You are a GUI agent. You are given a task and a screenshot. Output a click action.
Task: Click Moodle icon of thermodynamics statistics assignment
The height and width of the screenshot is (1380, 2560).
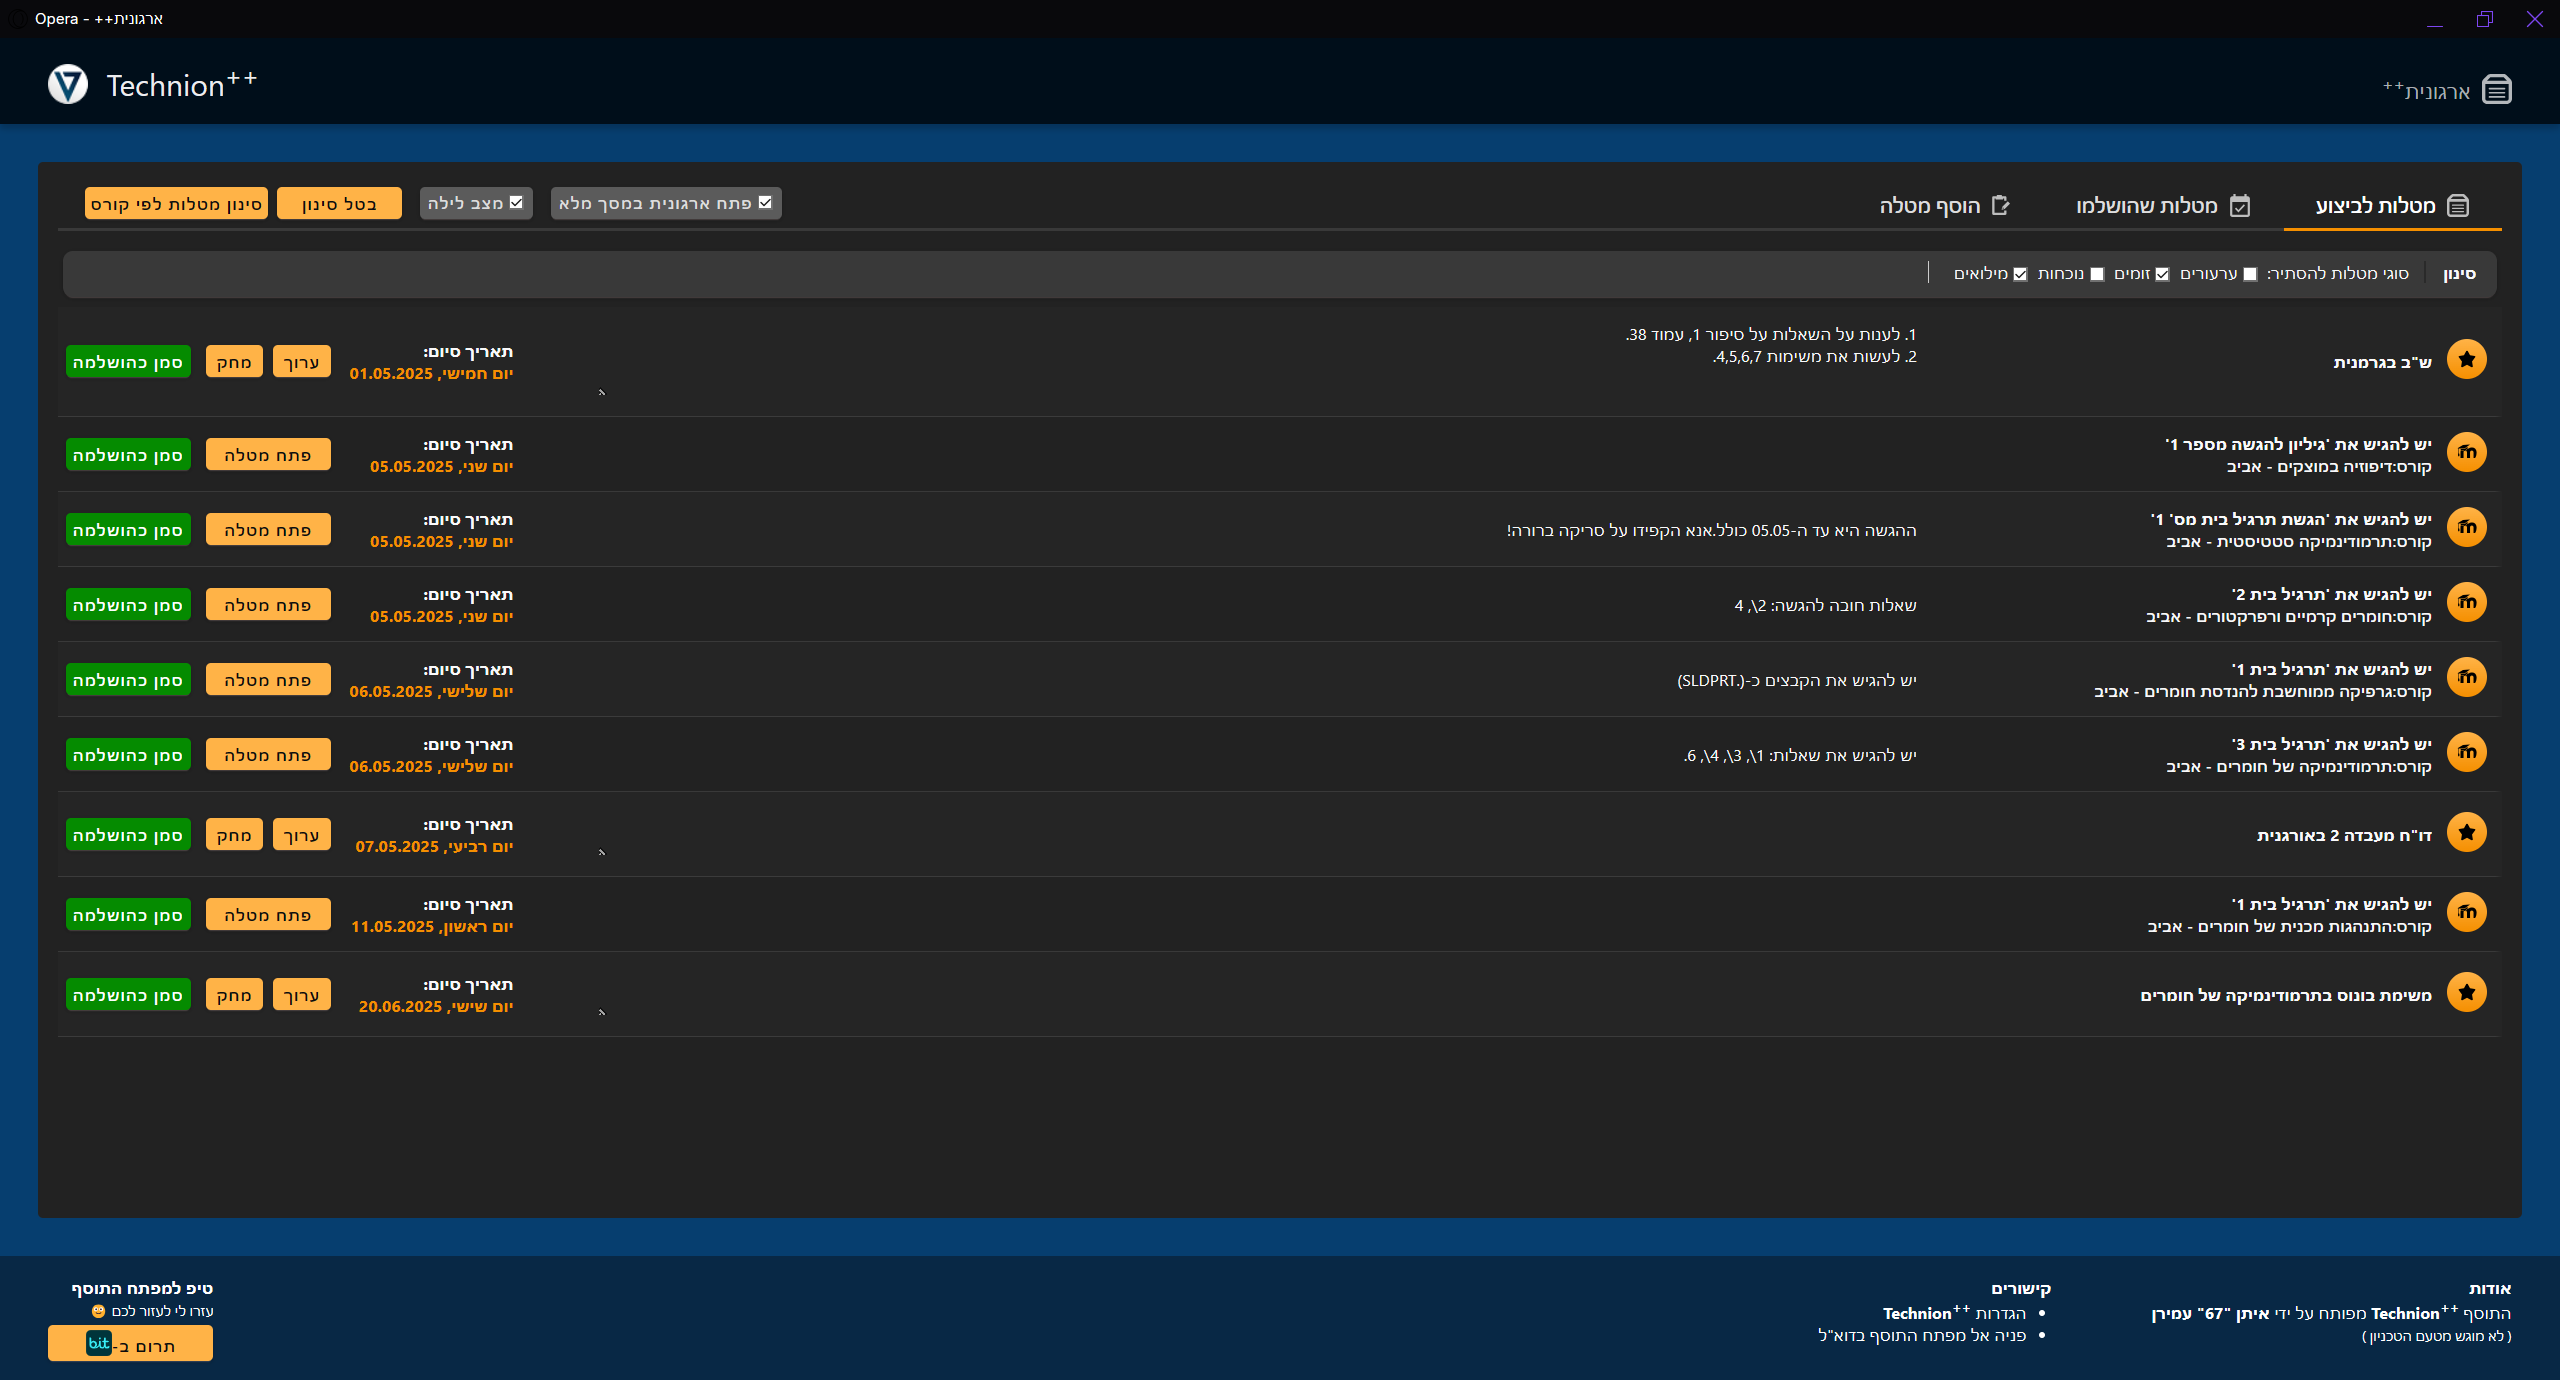point(2466,527)
